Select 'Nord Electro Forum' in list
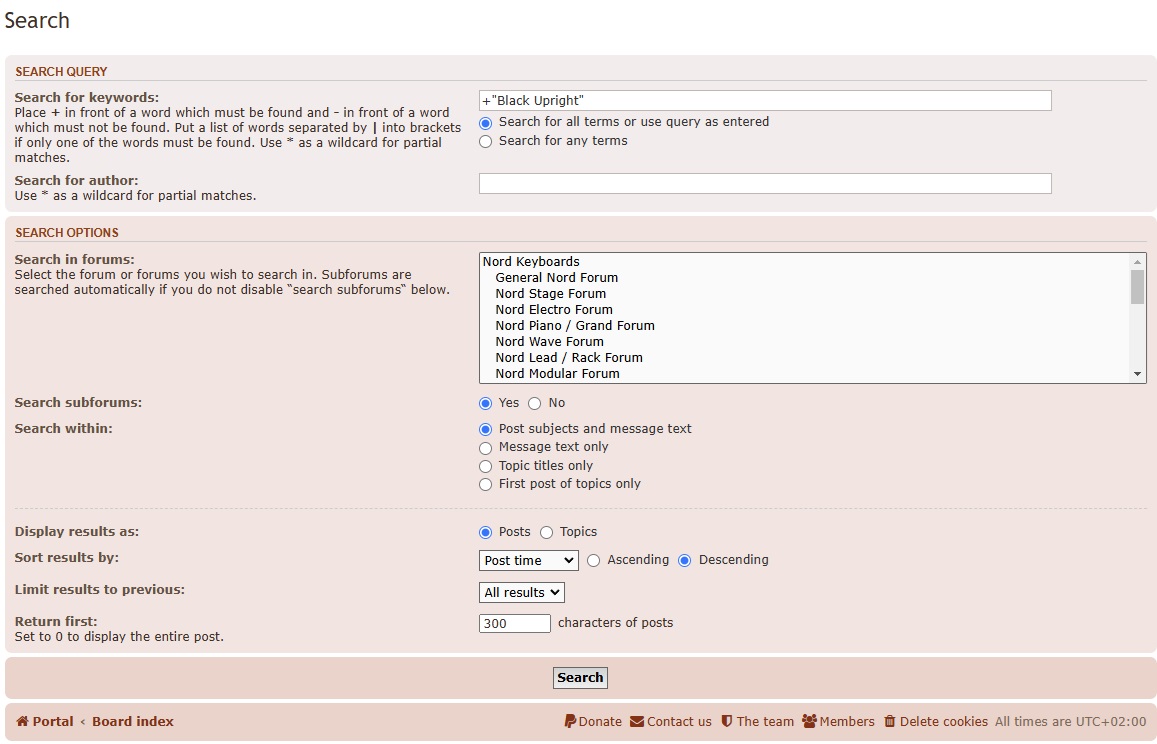The image size is (1157, 744). [804, 310]
